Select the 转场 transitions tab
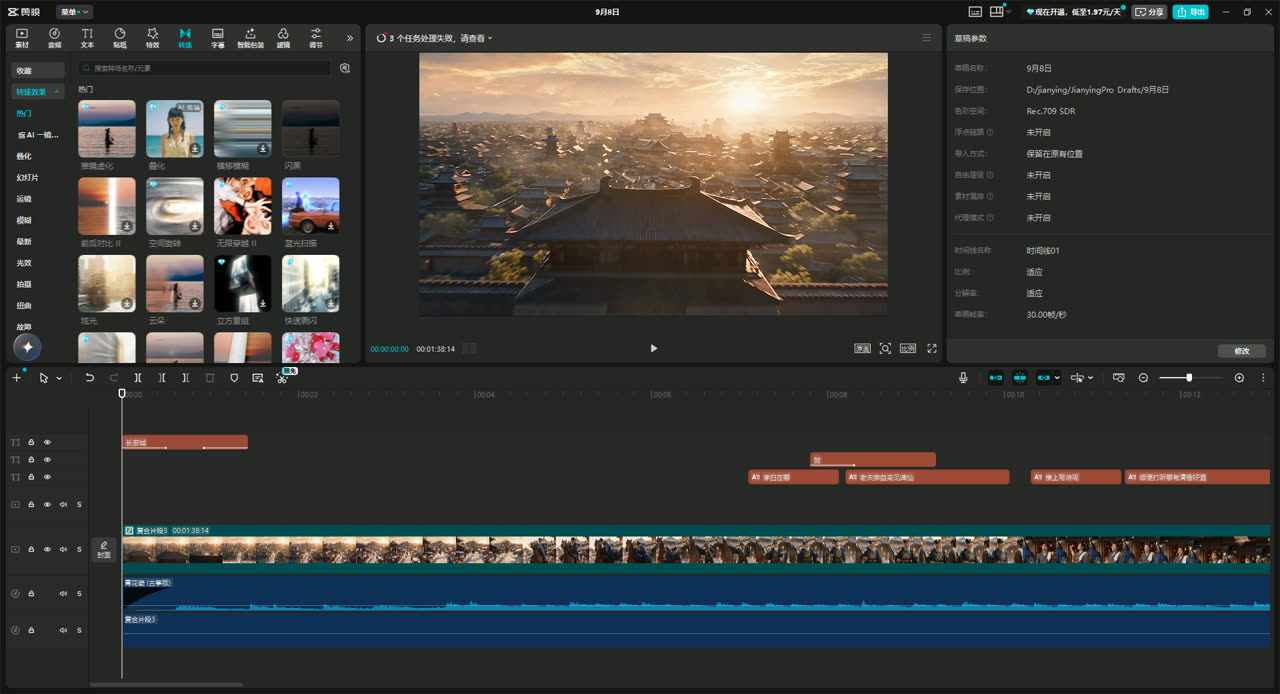The width and height of the screenshot is (1280, 694). 185,38
